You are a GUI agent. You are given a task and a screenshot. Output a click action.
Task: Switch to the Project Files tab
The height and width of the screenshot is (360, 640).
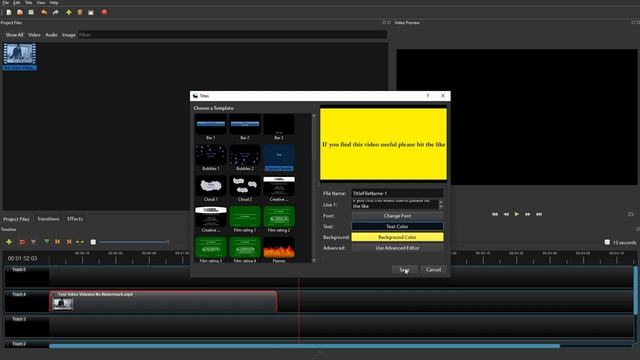pos(16,219)
